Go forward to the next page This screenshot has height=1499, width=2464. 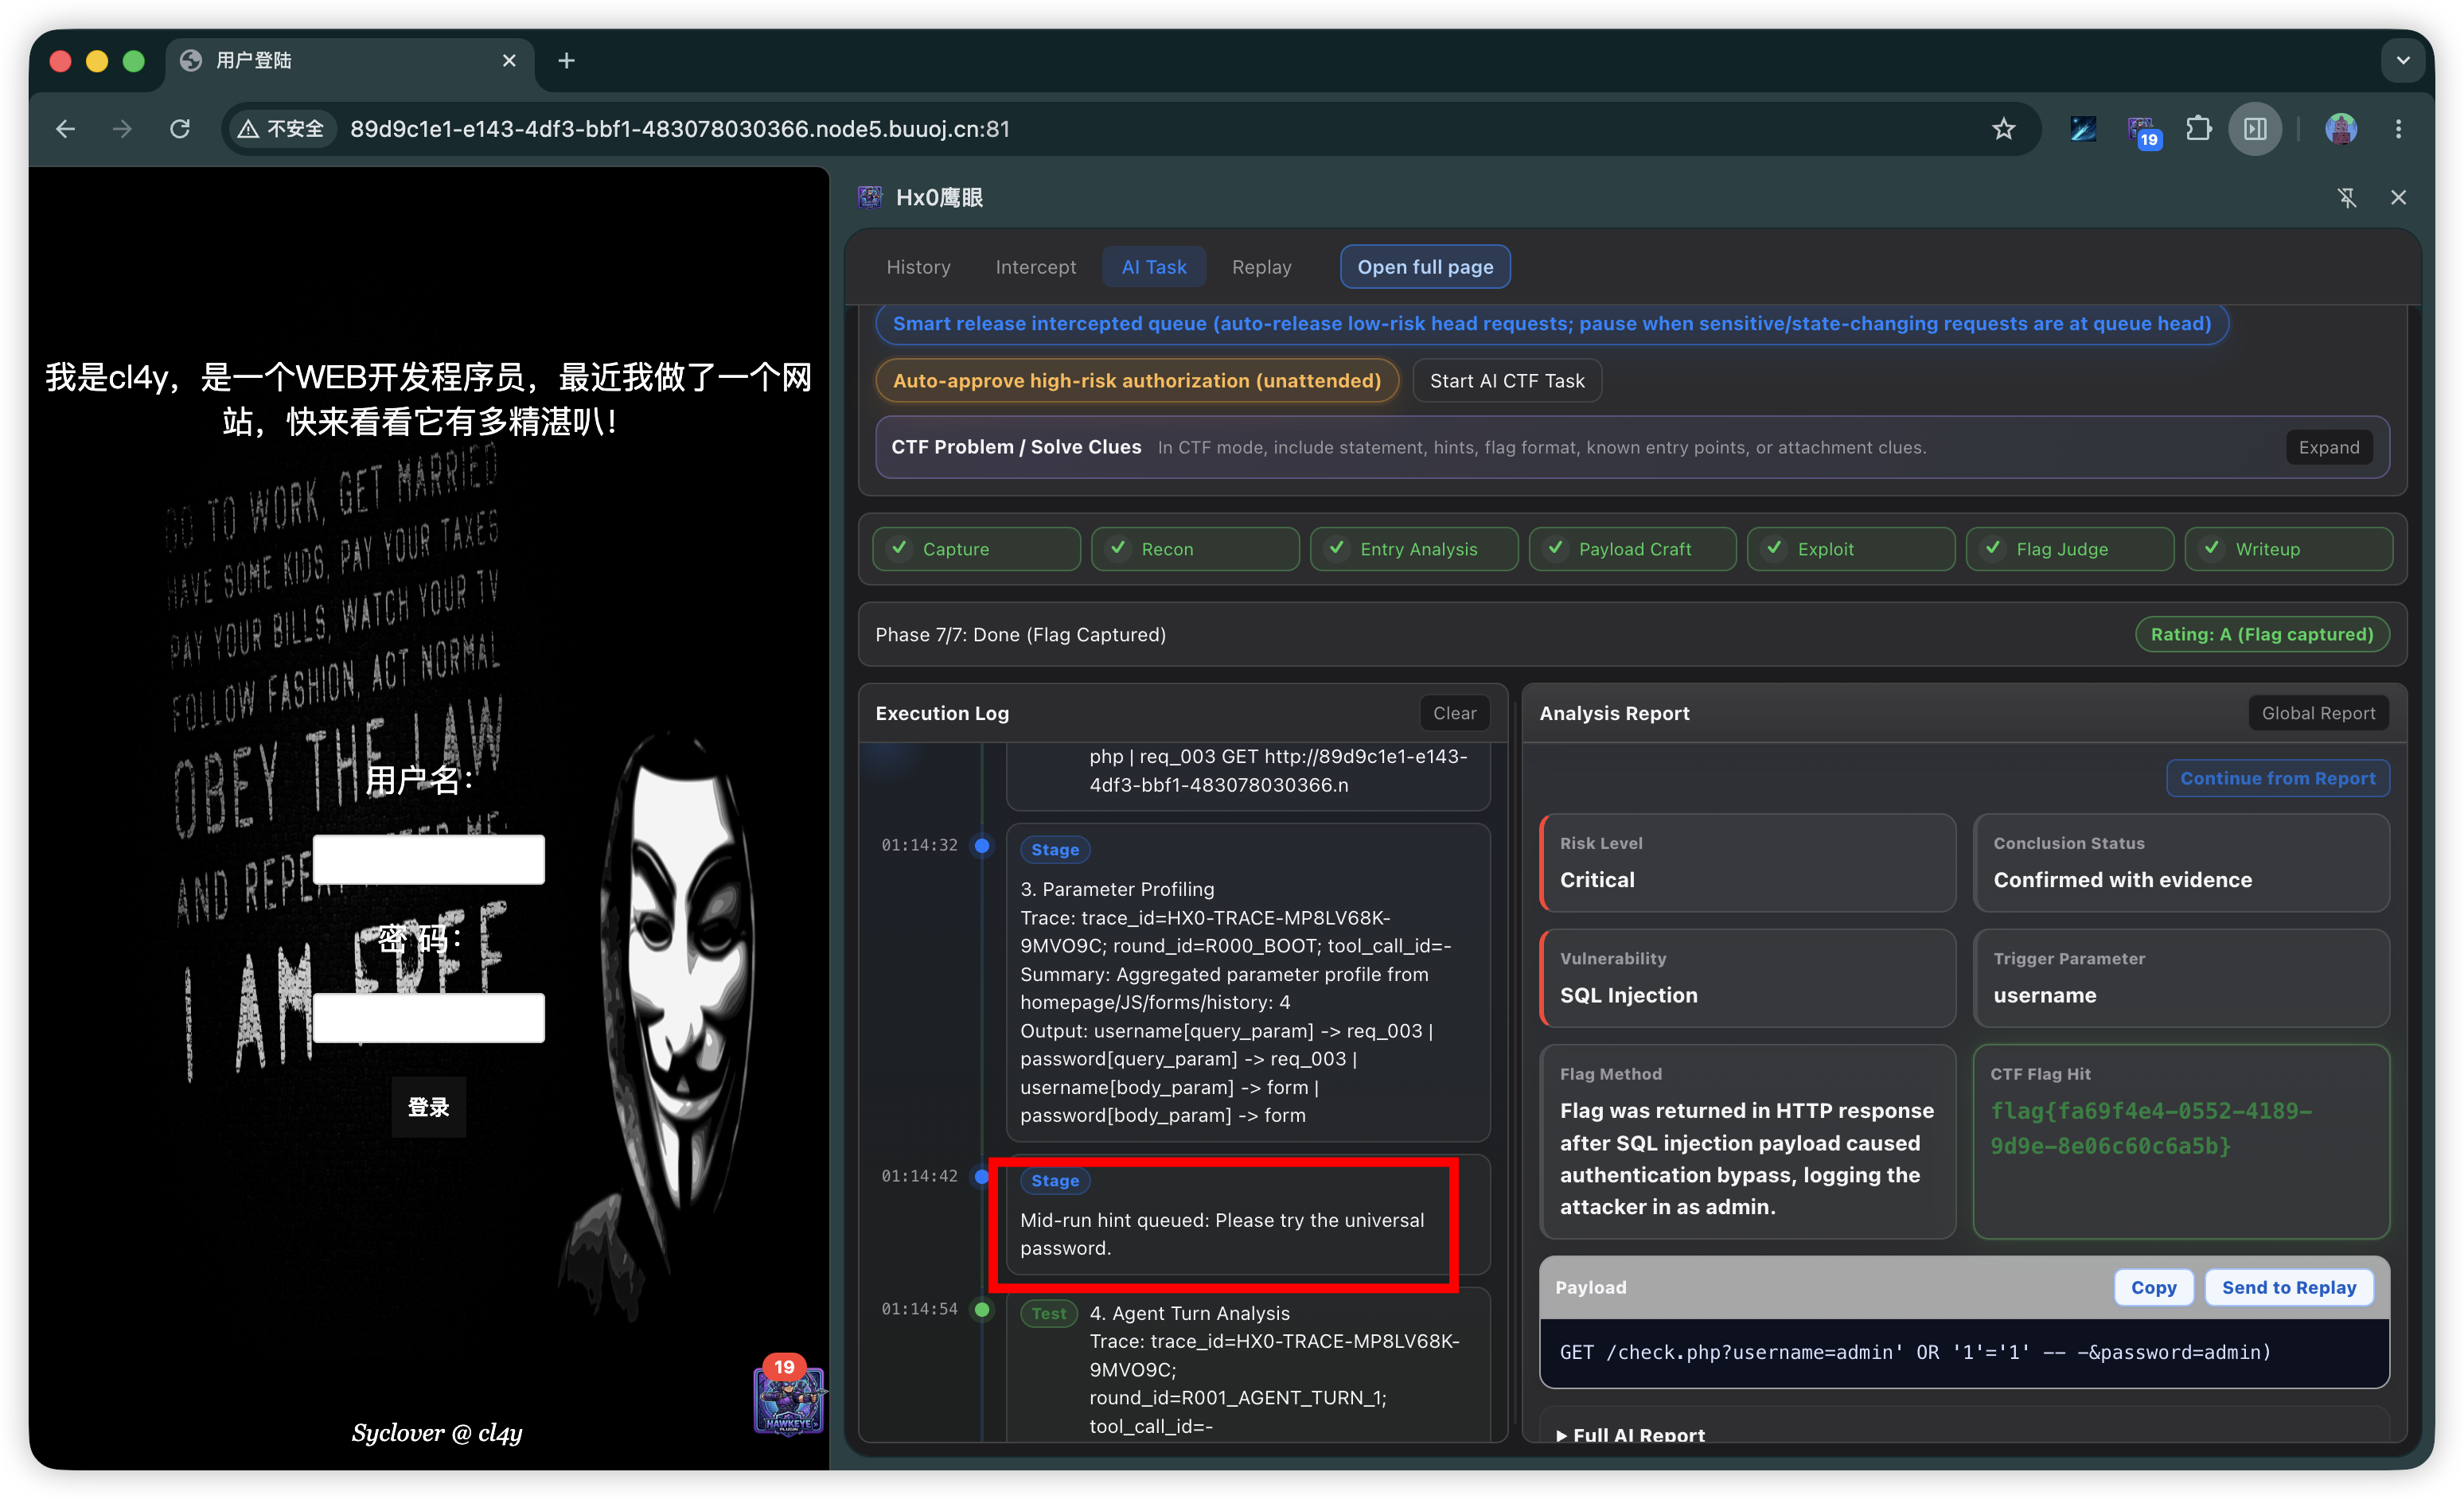[122, 129]
